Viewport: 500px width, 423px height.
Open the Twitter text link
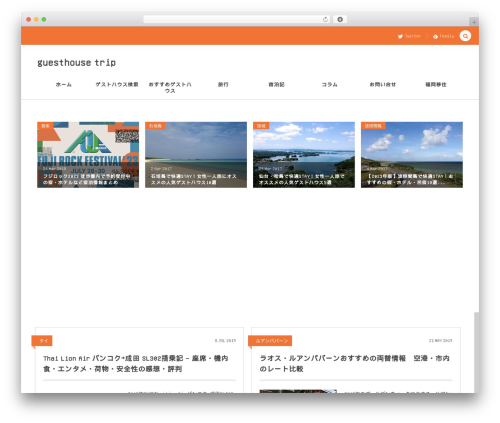[413, 36]
